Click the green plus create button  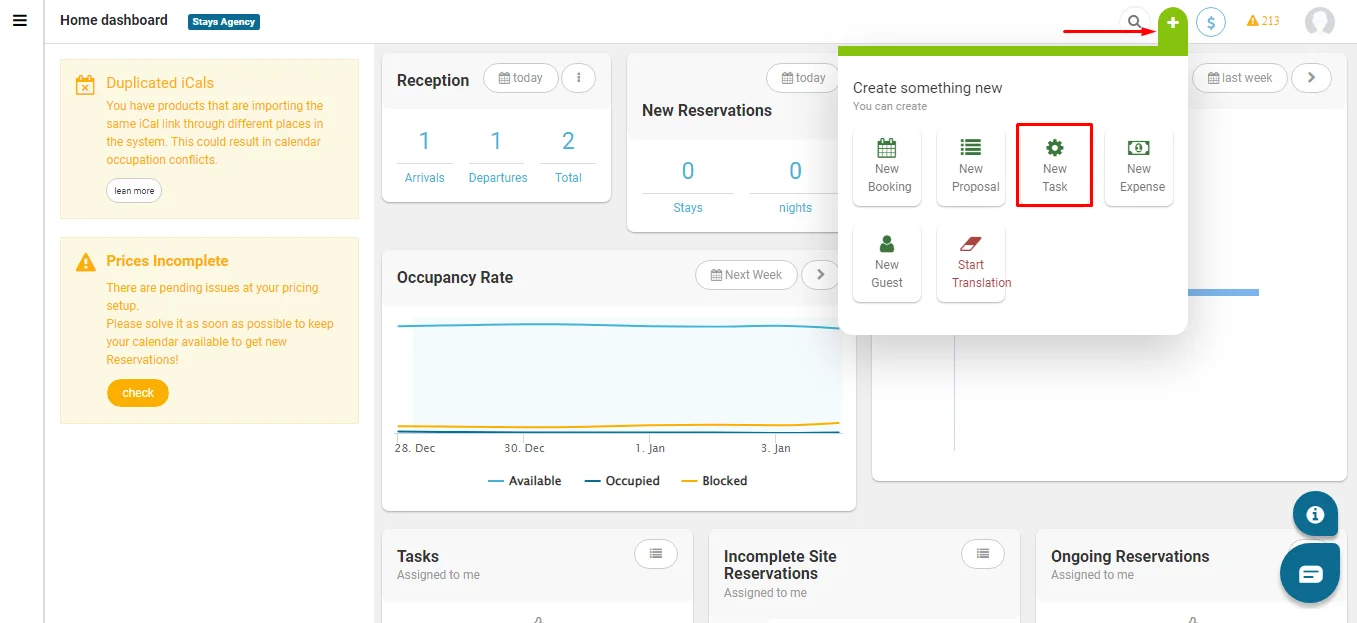click(x=1173, y=23)
